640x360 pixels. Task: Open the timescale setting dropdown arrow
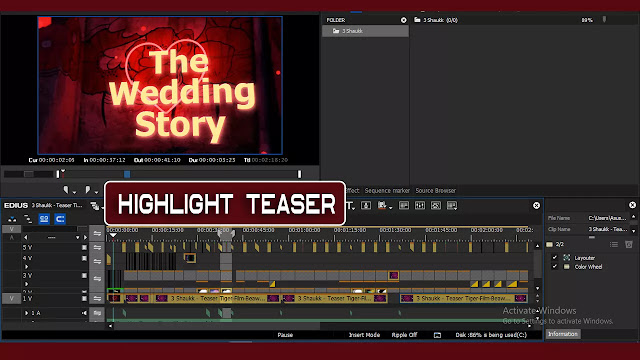click(77, 238)
